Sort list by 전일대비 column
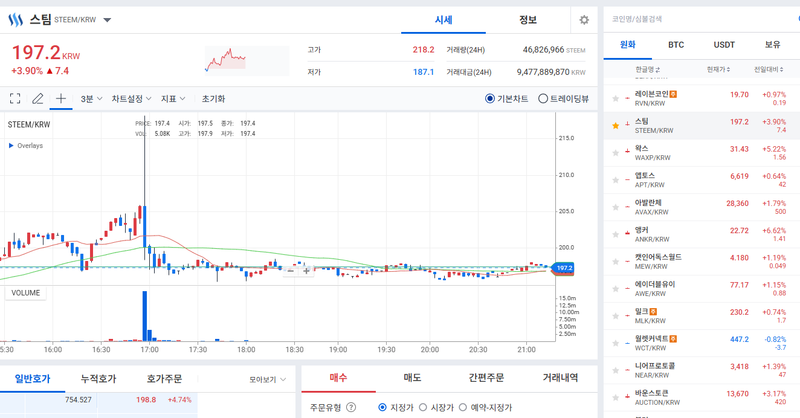This screenshot has width=800, height=418. coord(769,69)
